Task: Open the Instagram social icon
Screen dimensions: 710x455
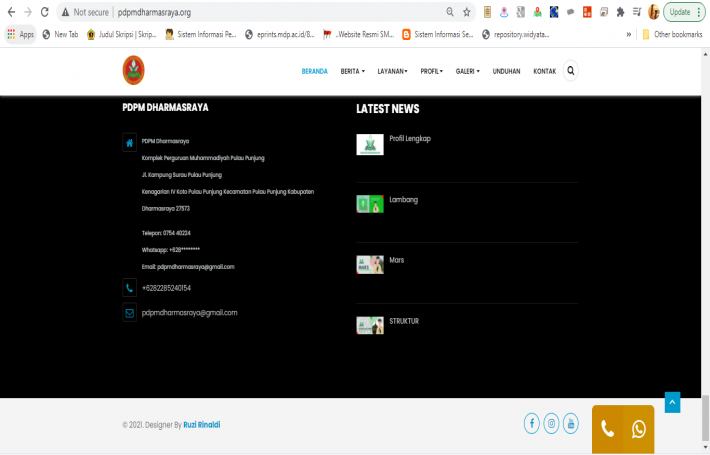Action: (x=551, y=423)
